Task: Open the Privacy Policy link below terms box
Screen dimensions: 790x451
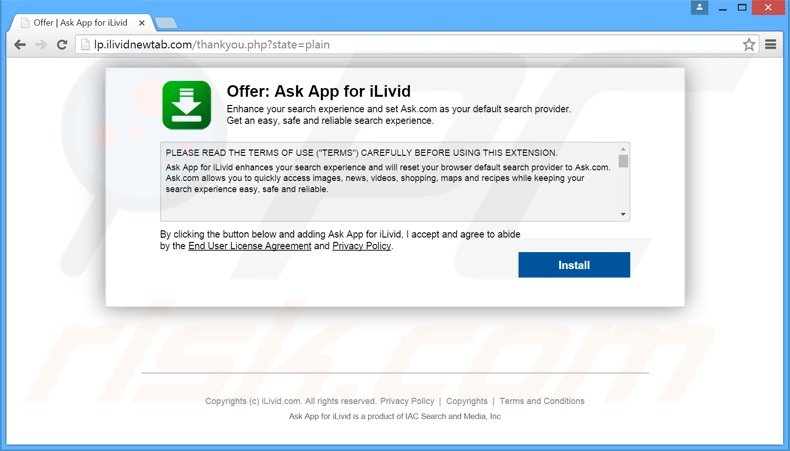Action: point(361,246)
